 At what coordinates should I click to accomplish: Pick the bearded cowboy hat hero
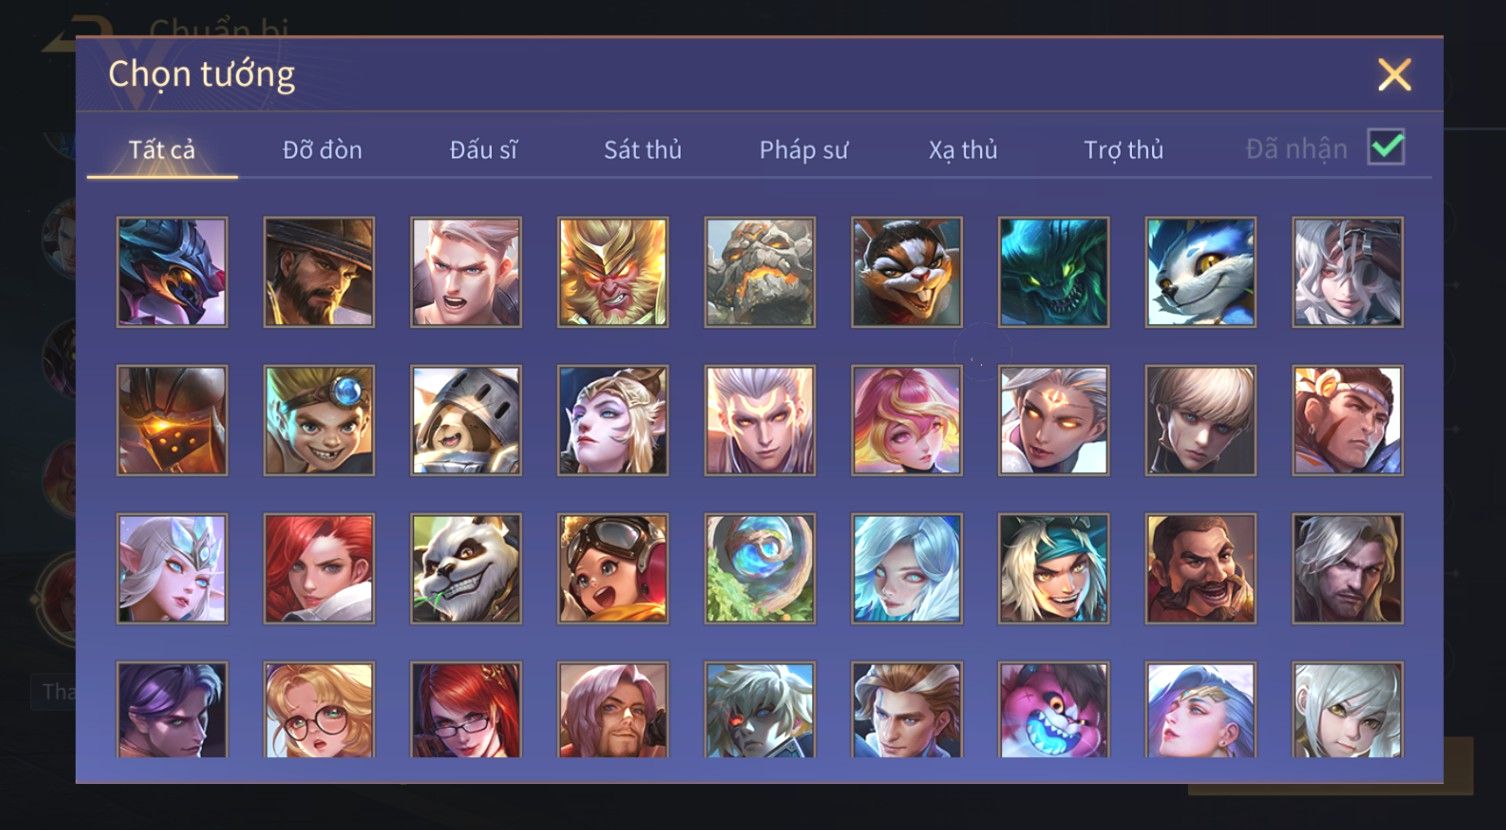(319, 272)
